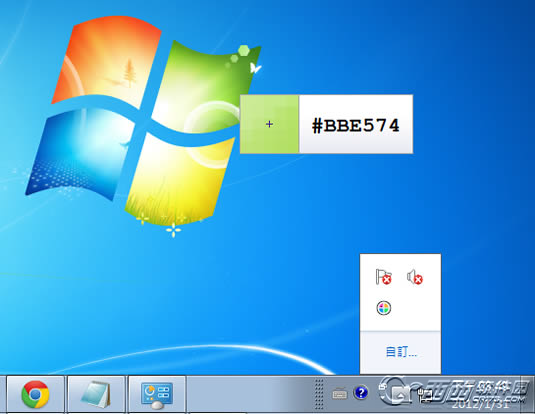The width and height of the screenshot is (535, 414).
Task: Open the Control Panel taskbar button
Action: (x=157, y=394)
